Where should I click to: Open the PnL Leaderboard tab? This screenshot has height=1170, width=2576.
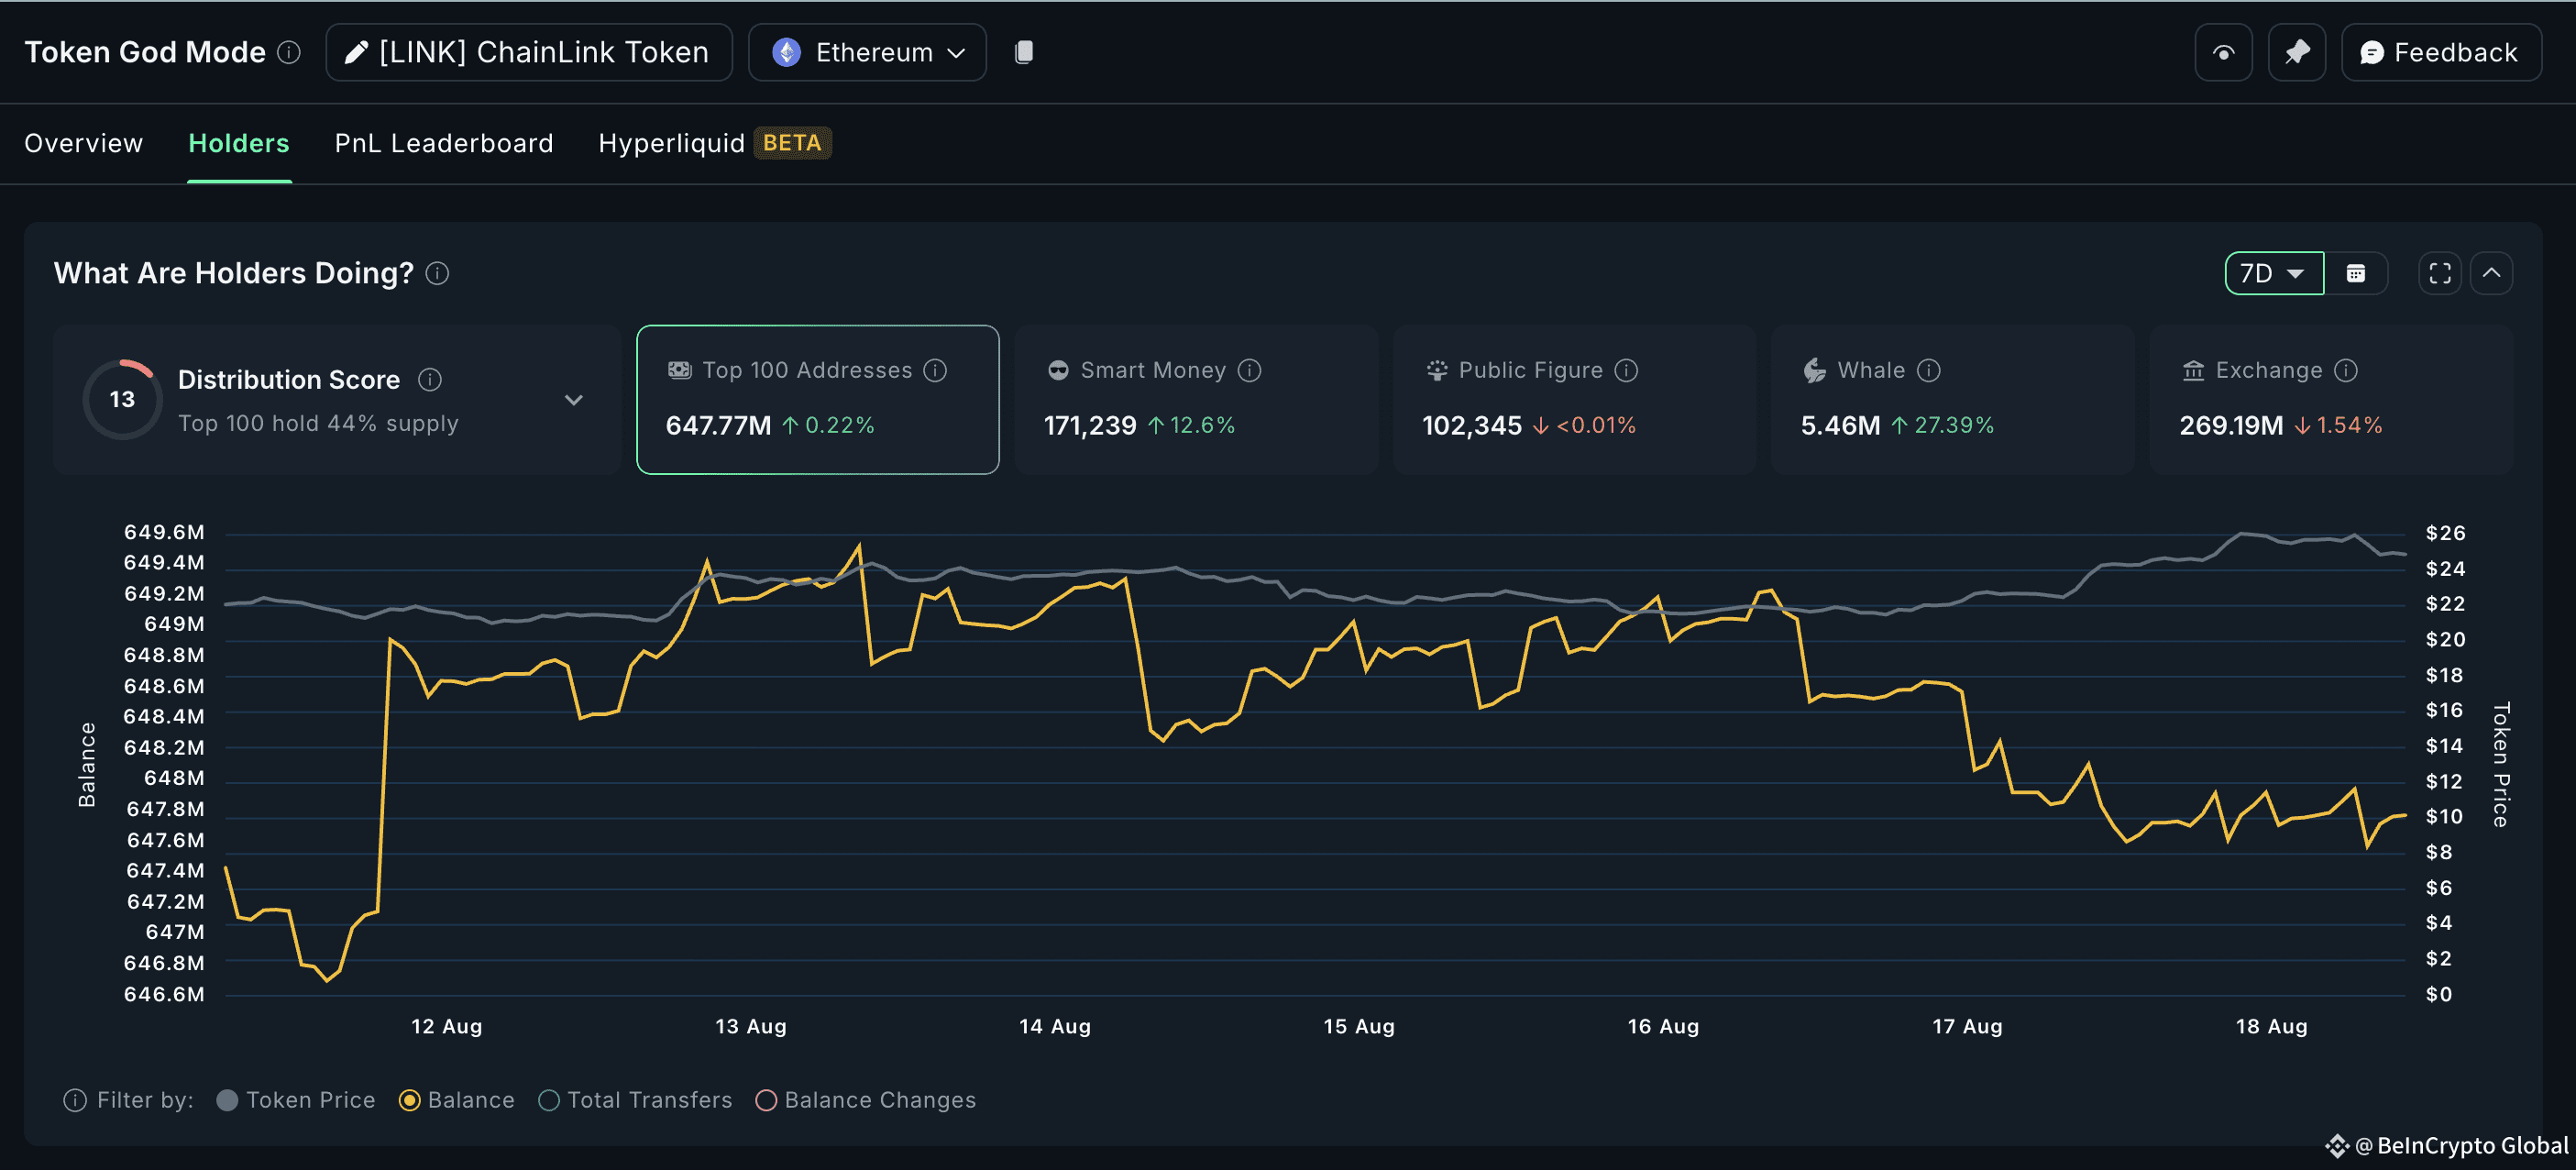444,143
